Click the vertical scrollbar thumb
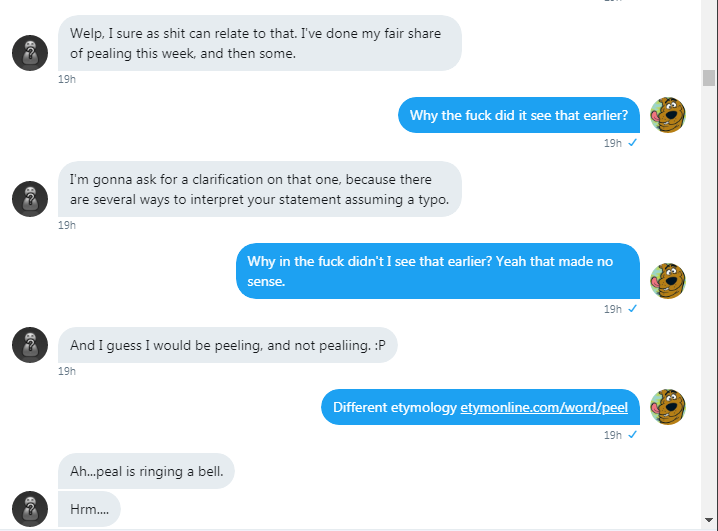 [709, 78]
